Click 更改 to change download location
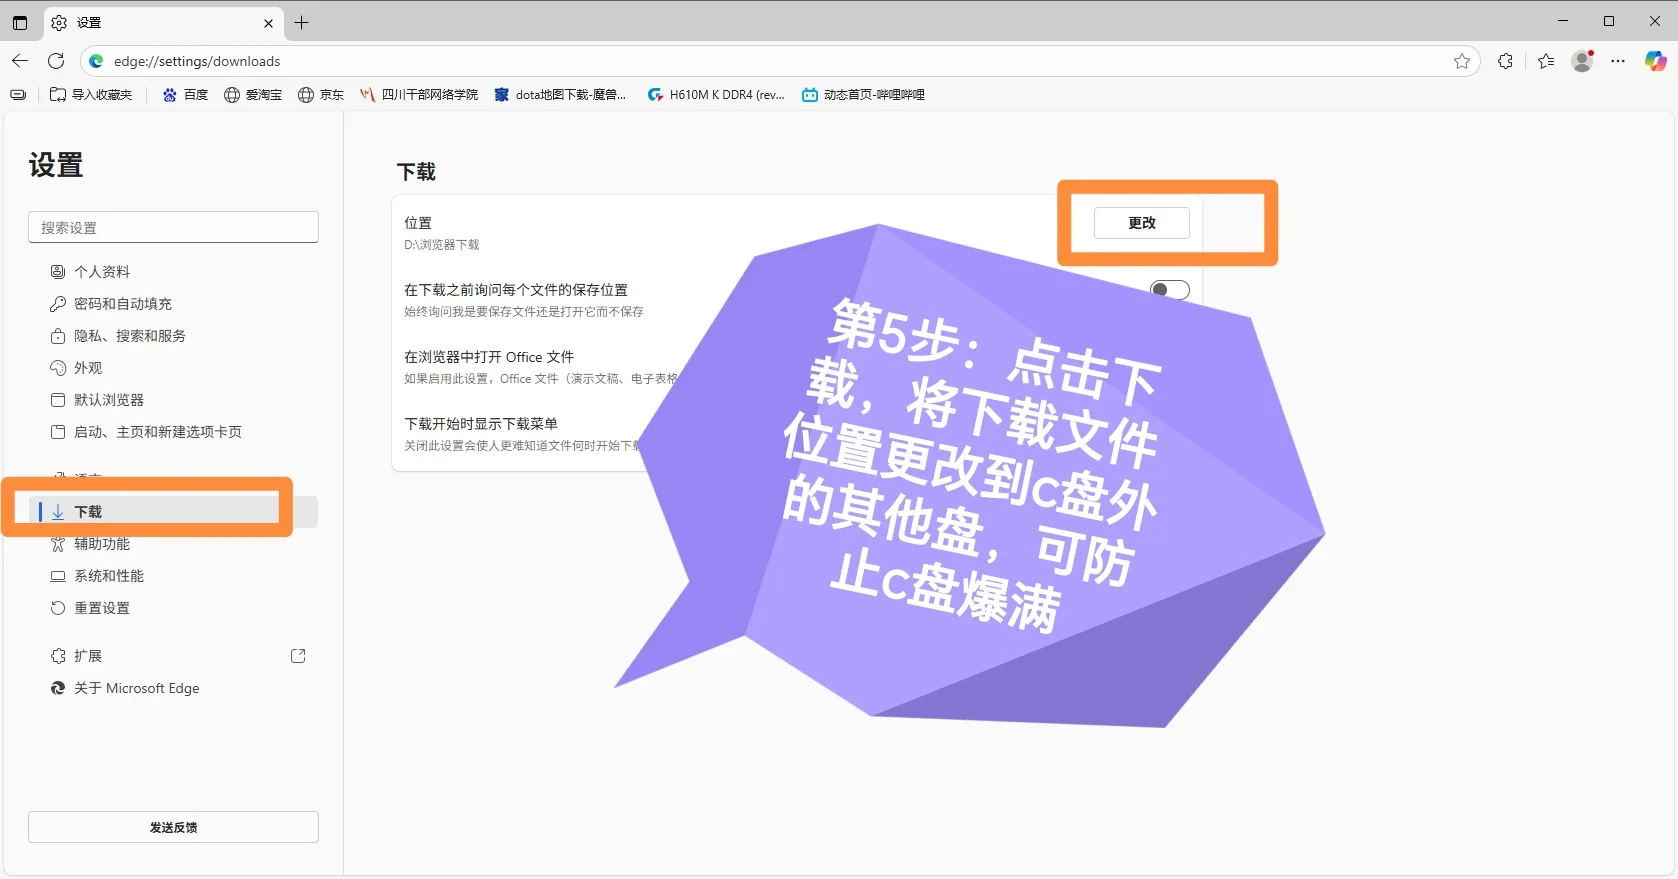The image size is (1678, 879). click(x=1142, y=223)
